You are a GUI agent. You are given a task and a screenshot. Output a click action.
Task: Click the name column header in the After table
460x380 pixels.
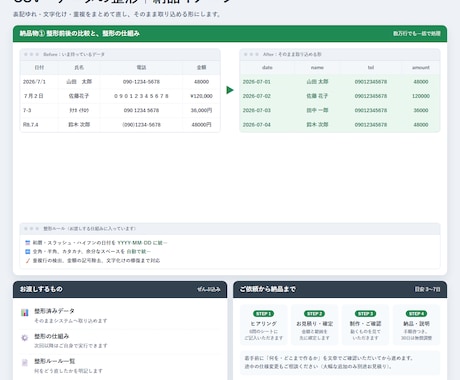(x=317, y=67)
